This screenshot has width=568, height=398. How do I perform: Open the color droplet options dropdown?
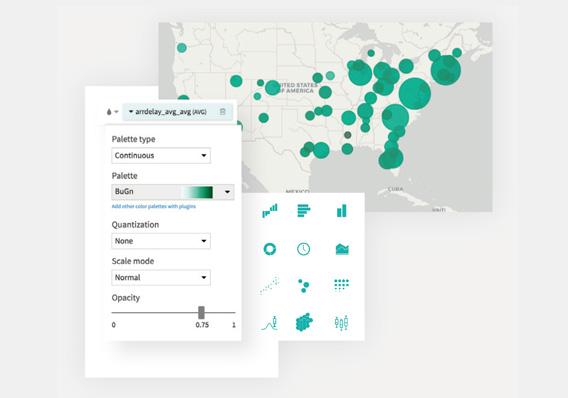coord(112,112)
